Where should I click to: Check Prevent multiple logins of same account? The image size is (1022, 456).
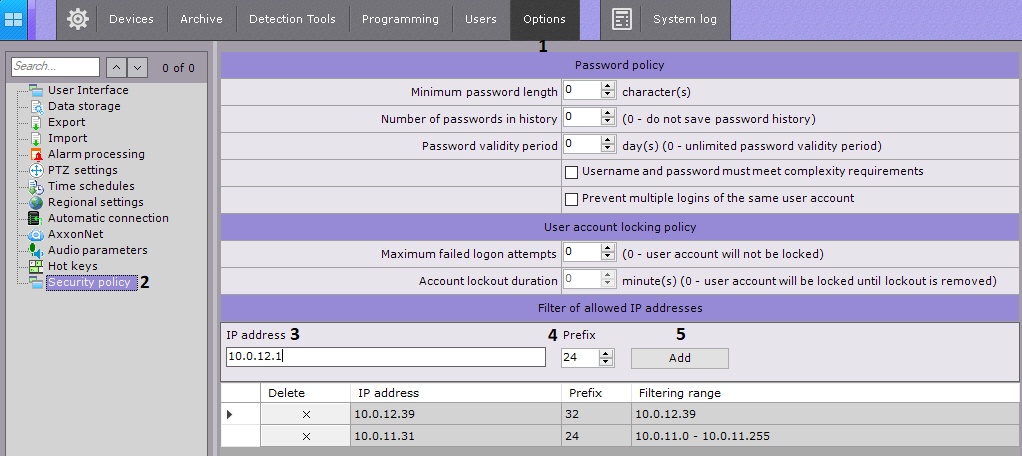[572, 199]
